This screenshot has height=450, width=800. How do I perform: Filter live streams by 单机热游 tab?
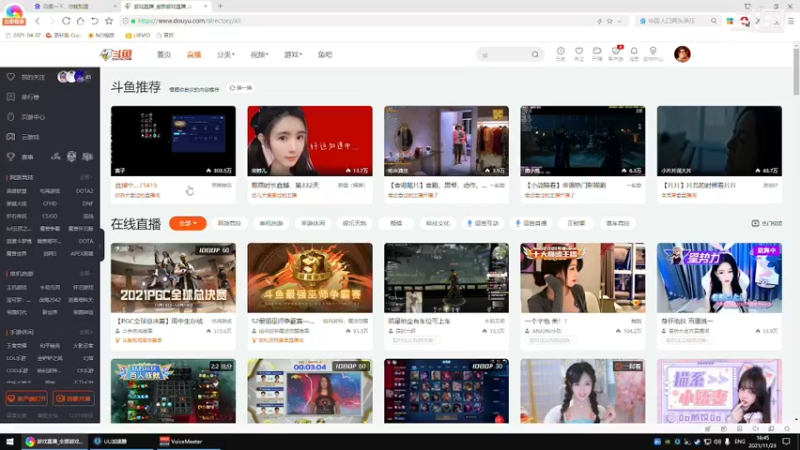271,223
